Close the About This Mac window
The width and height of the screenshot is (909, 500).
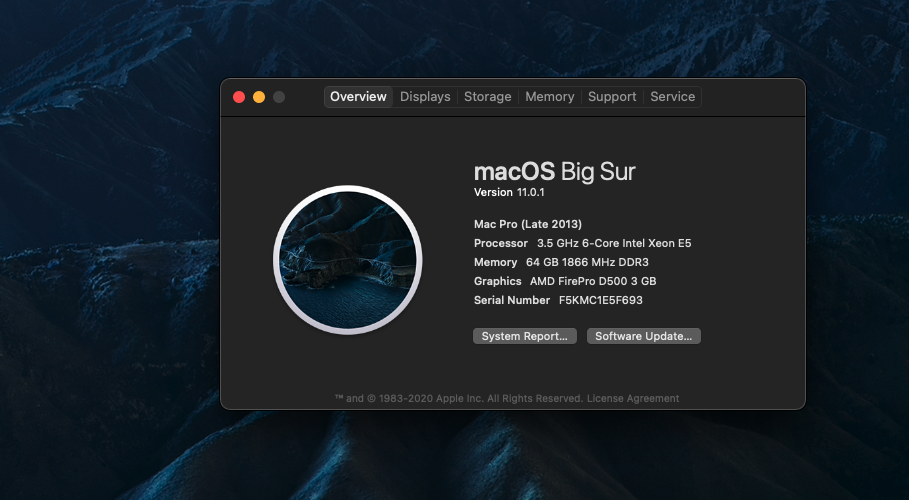point(239,97)
